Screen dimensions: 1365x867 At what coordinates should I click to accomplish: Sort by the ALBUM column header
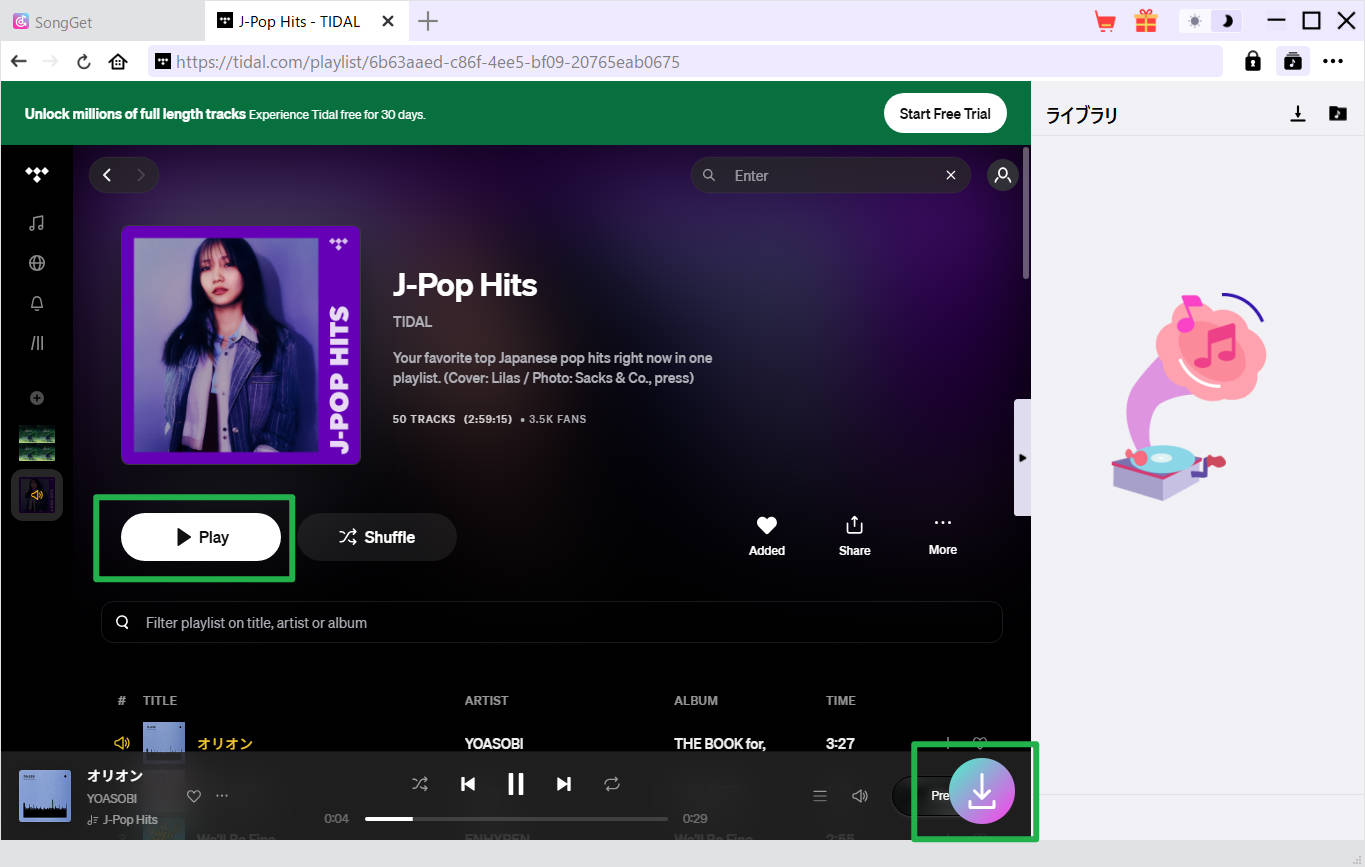click(696, 701)
